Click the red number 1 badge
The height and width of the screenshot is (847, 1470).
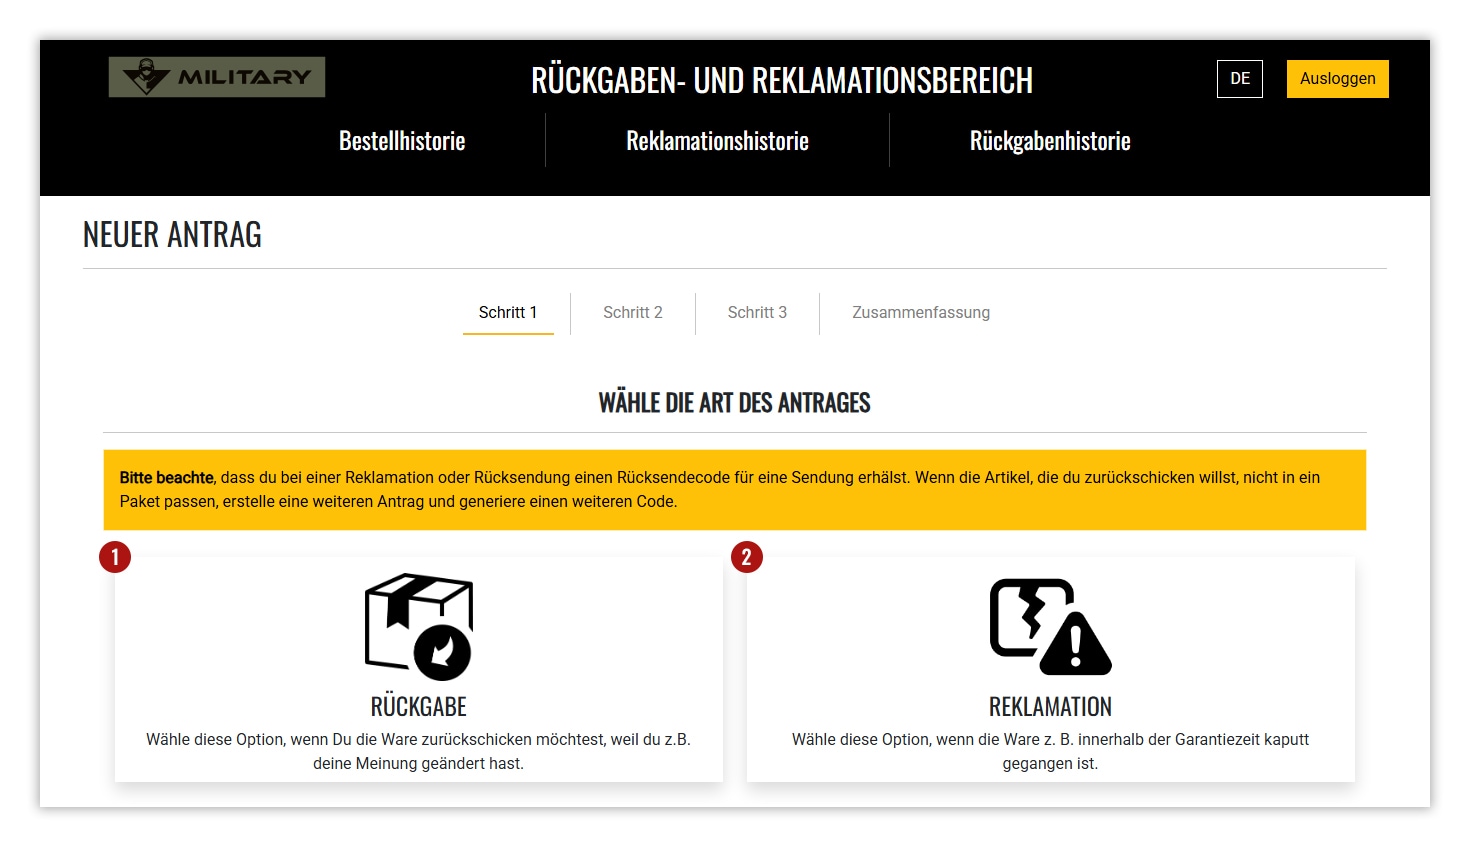pos(115,557)
